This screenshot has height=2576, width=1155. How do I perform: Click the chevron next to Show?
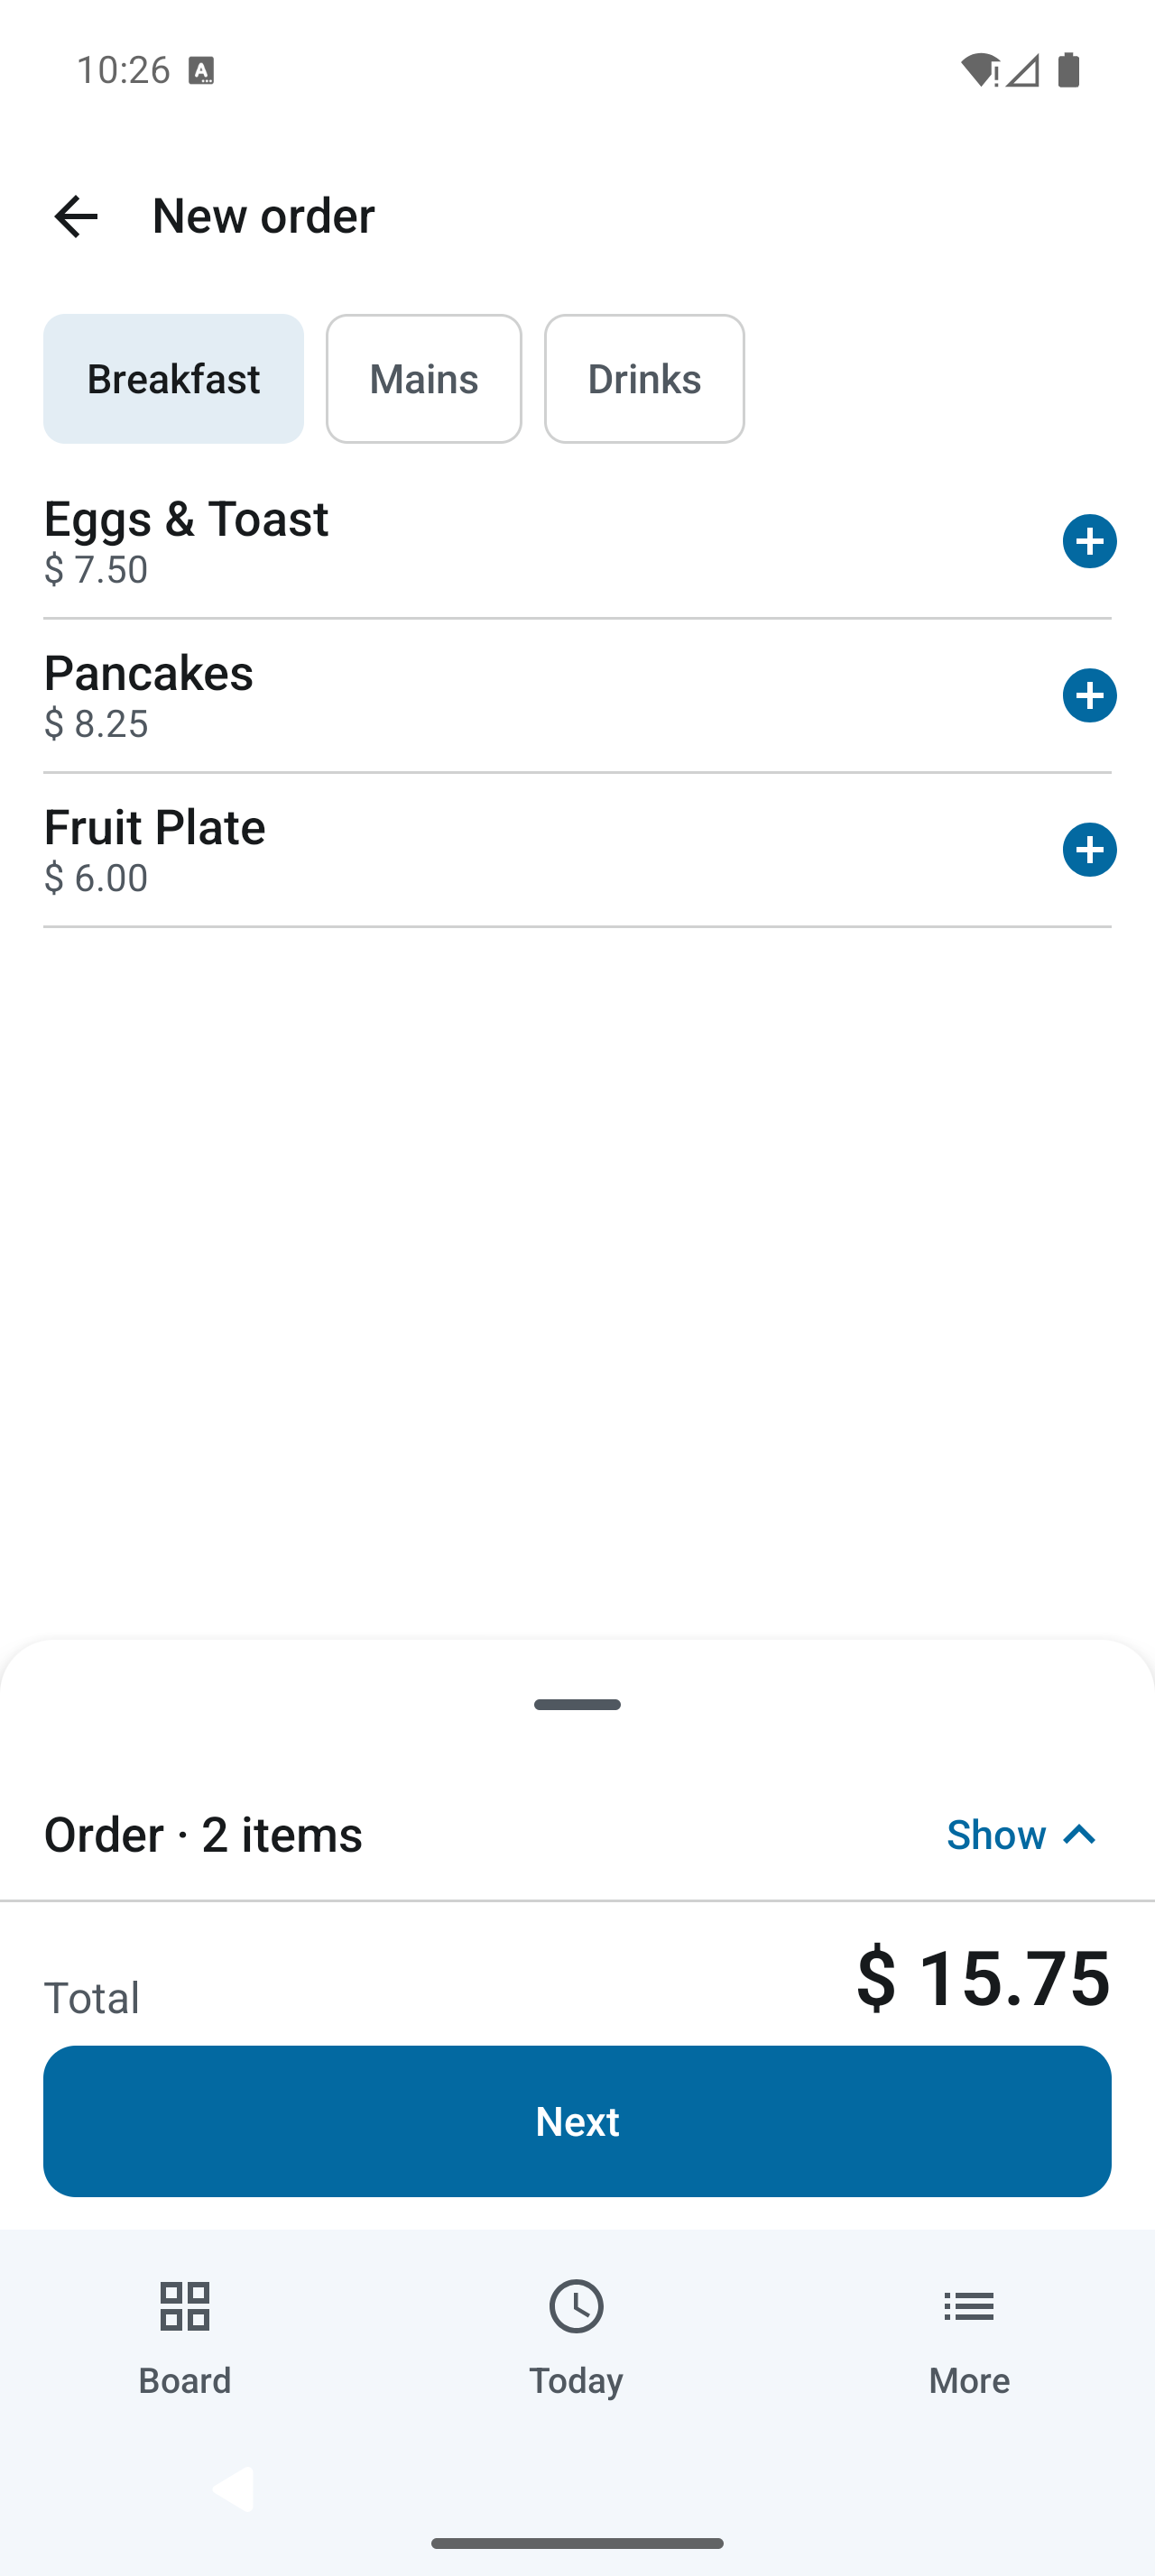point(1080,1834)
